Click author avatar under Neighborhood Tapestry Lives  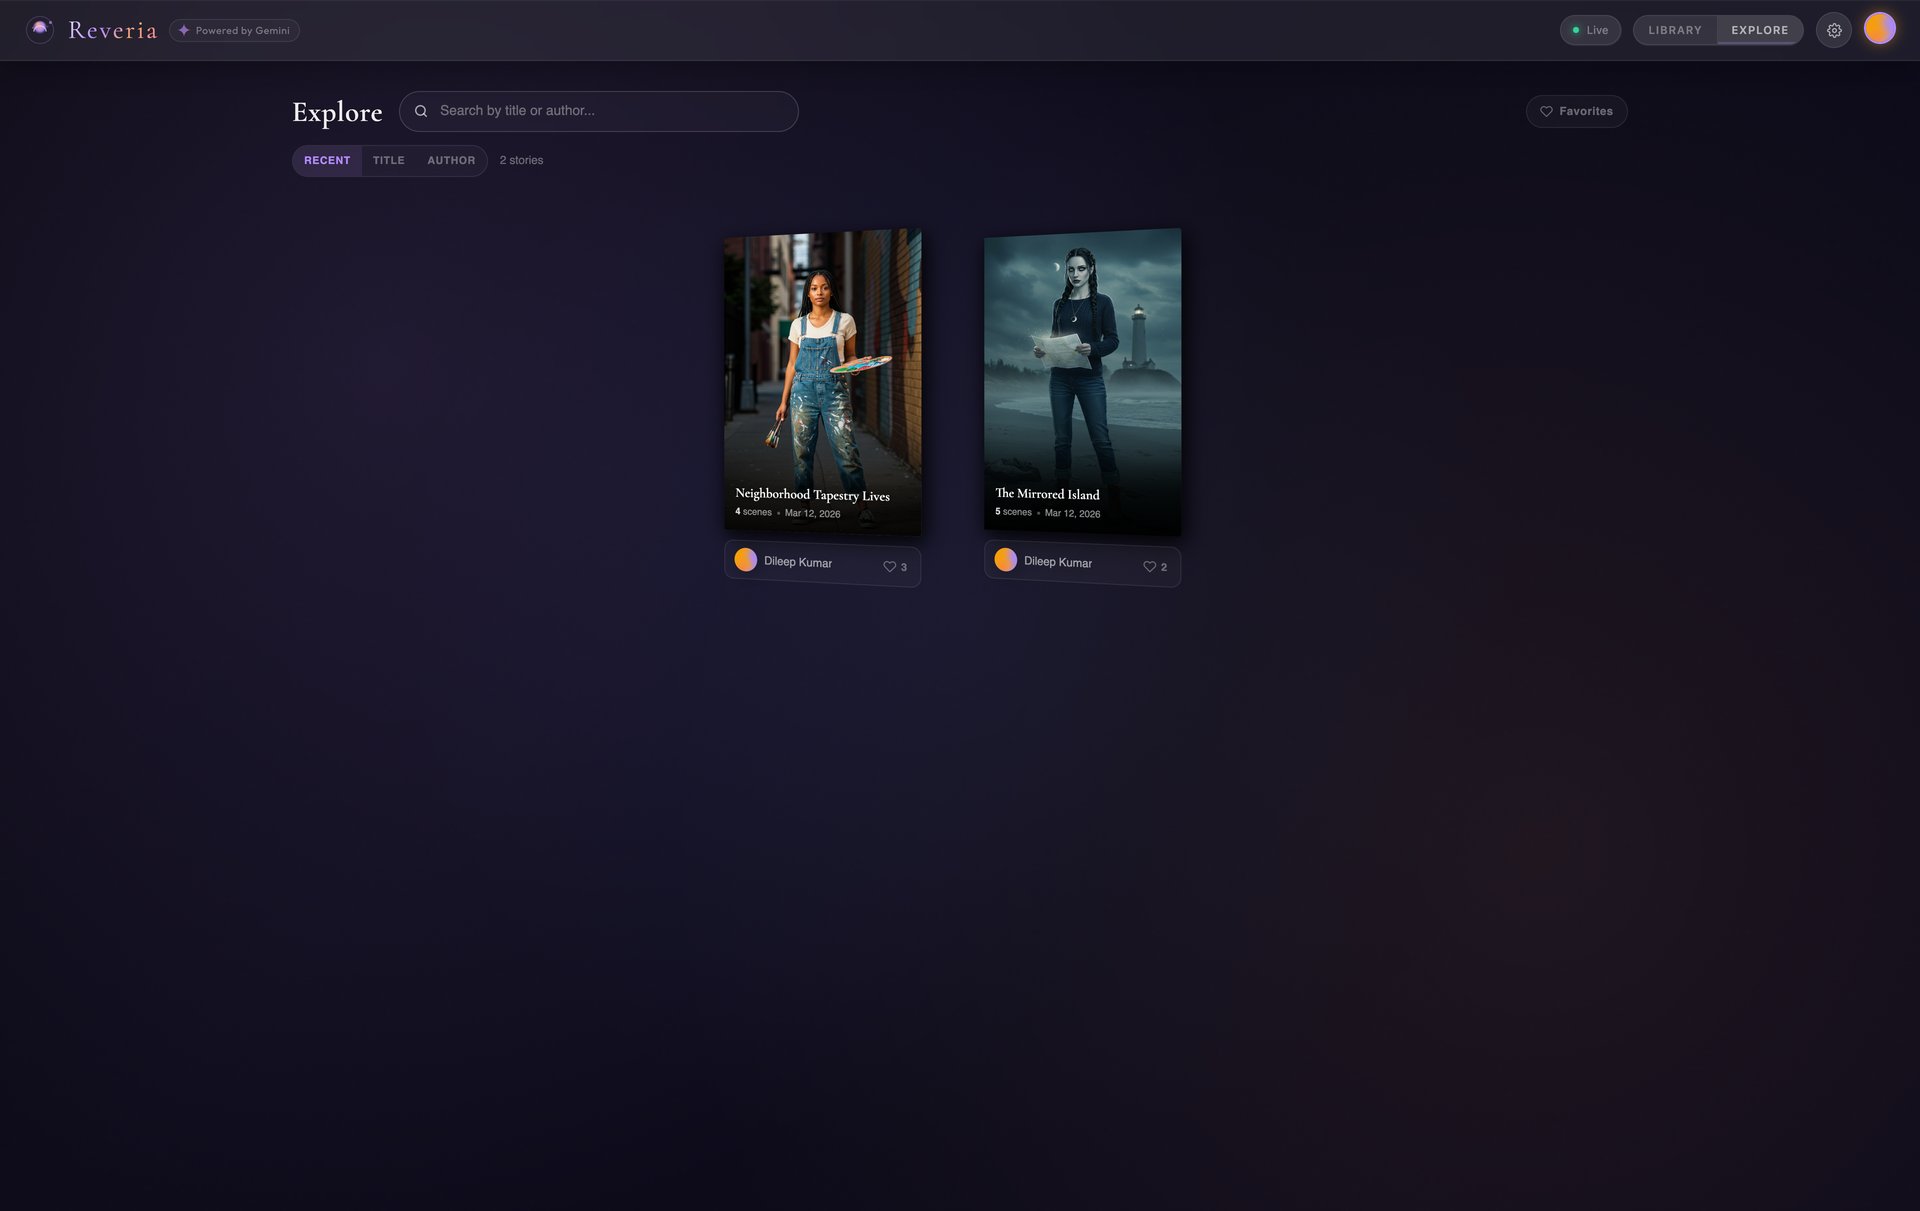coord(746,560)
